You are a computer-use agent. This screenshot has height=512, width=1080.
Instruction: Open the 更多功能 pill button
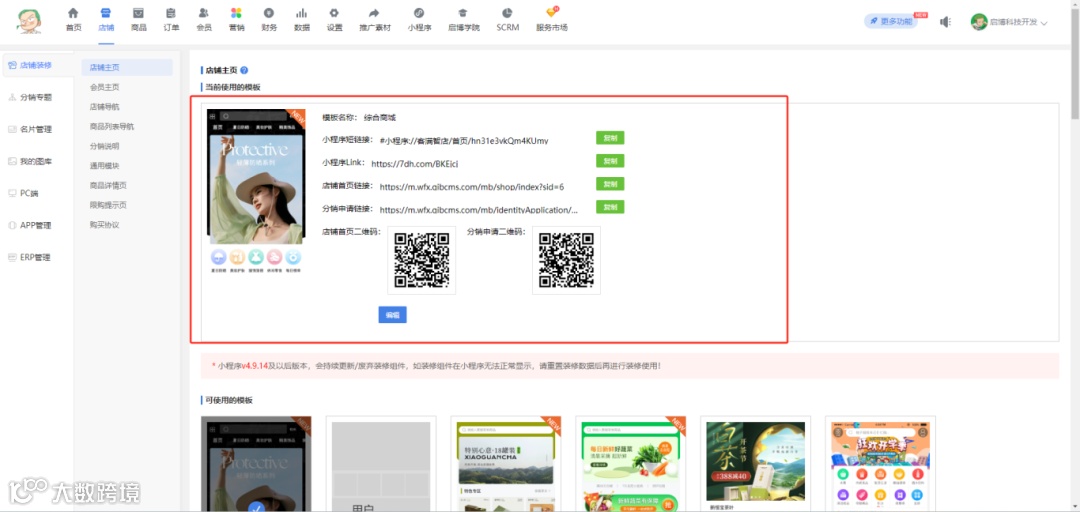[x=891, y=21]
